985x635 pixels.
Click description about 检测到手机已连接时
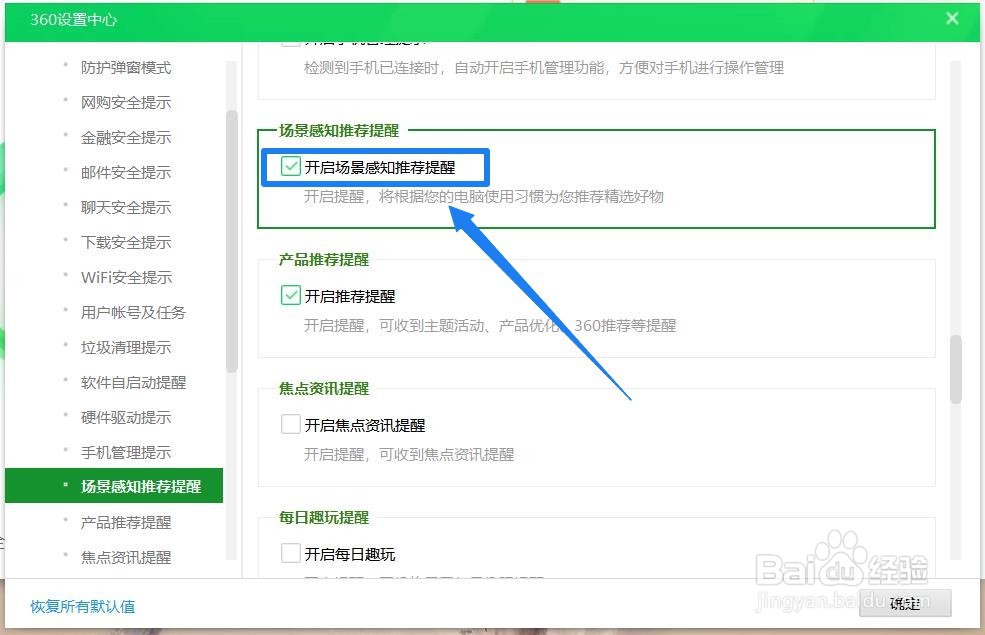pyautogui.click(x=543, y=67)
